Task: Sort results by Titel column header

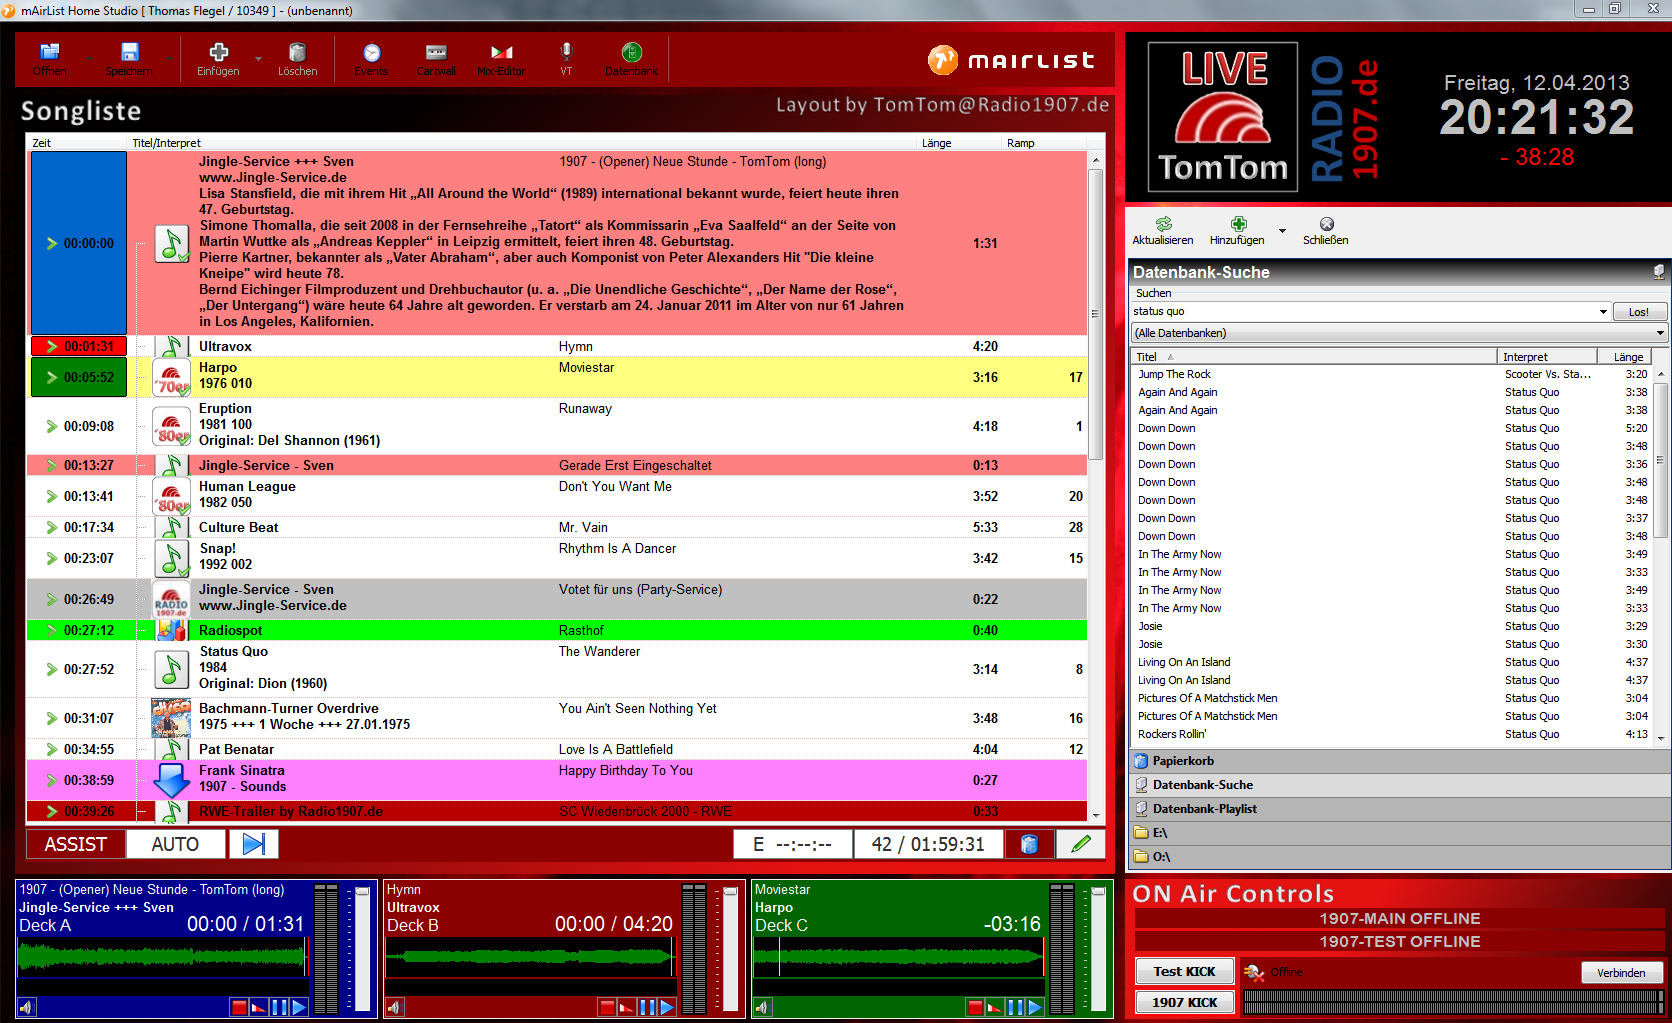Action: click(1313, 357)
